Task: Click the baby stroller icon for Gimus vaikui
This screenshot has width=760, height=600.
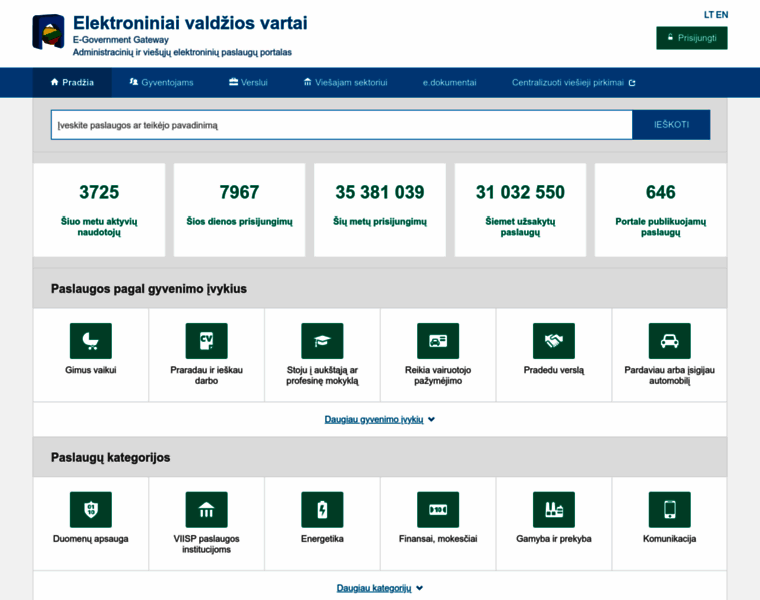Action: [90, 341]
